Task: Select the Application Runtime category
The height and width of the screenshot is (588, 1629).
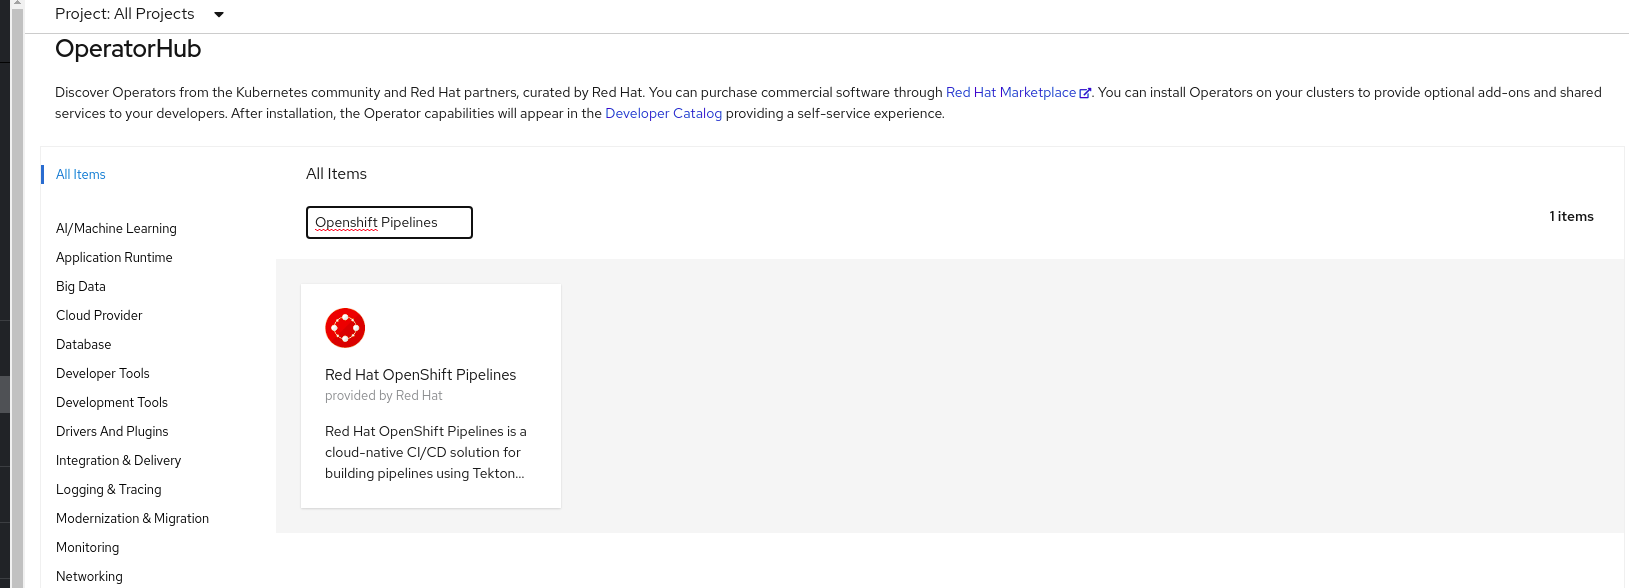Action: 114,257
